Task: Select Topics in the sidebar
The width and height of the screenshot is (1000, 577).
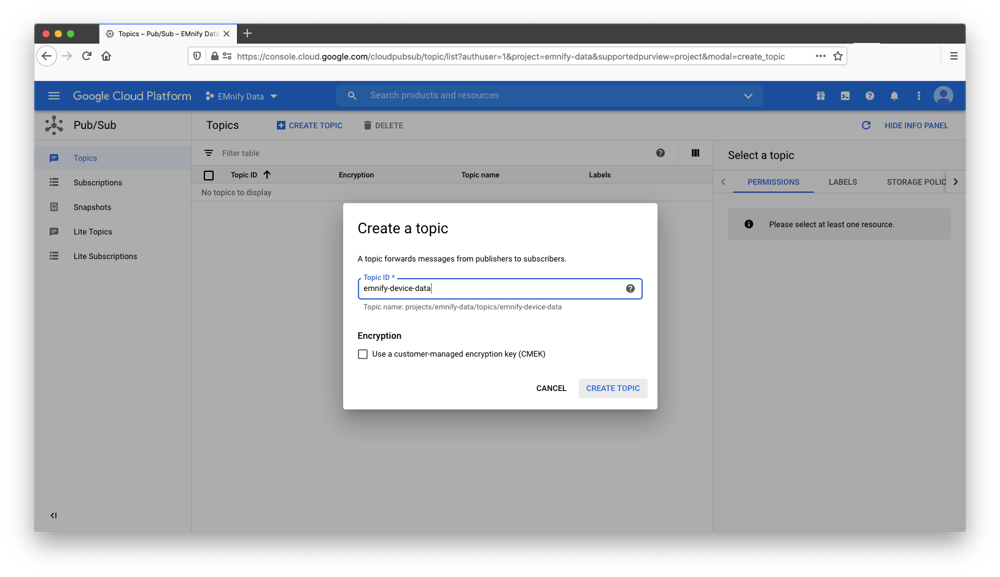Action: [x=113, y=158]
